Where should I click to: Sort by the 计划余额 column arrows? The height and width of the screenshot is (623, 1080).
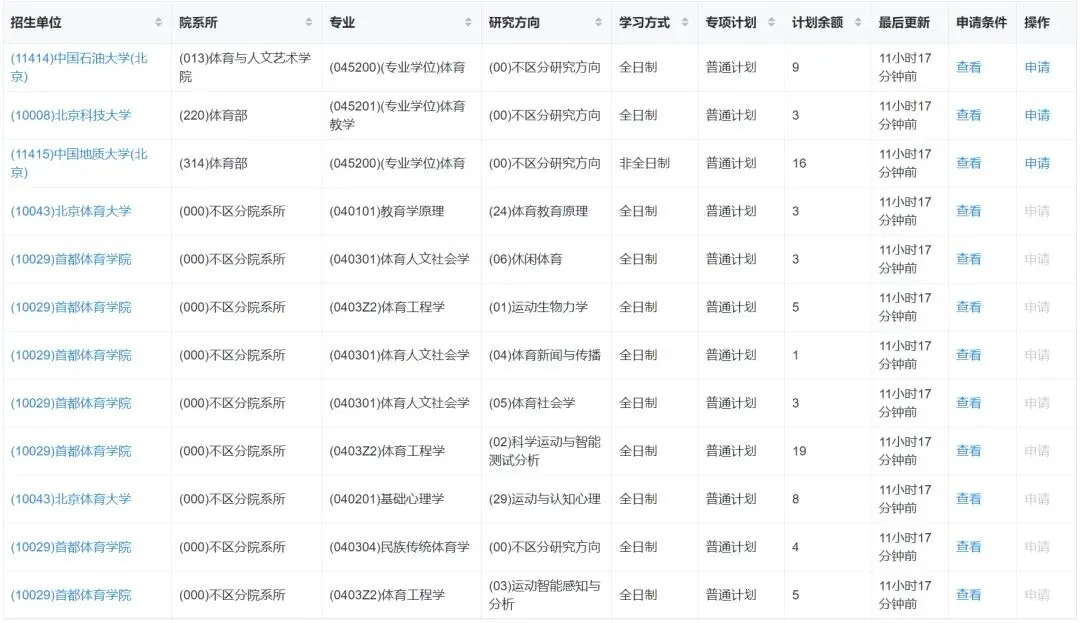point(858,22)
